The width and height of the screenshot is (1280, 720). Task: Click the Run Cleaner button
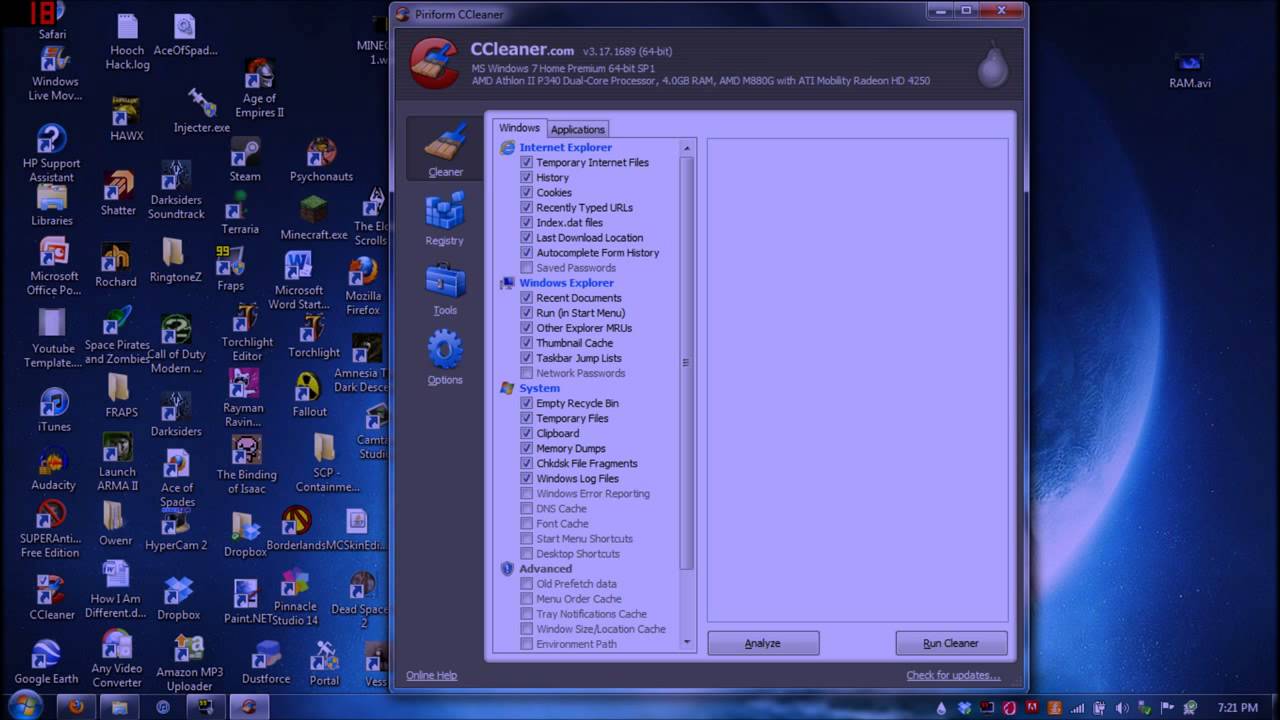coord(951,643)
